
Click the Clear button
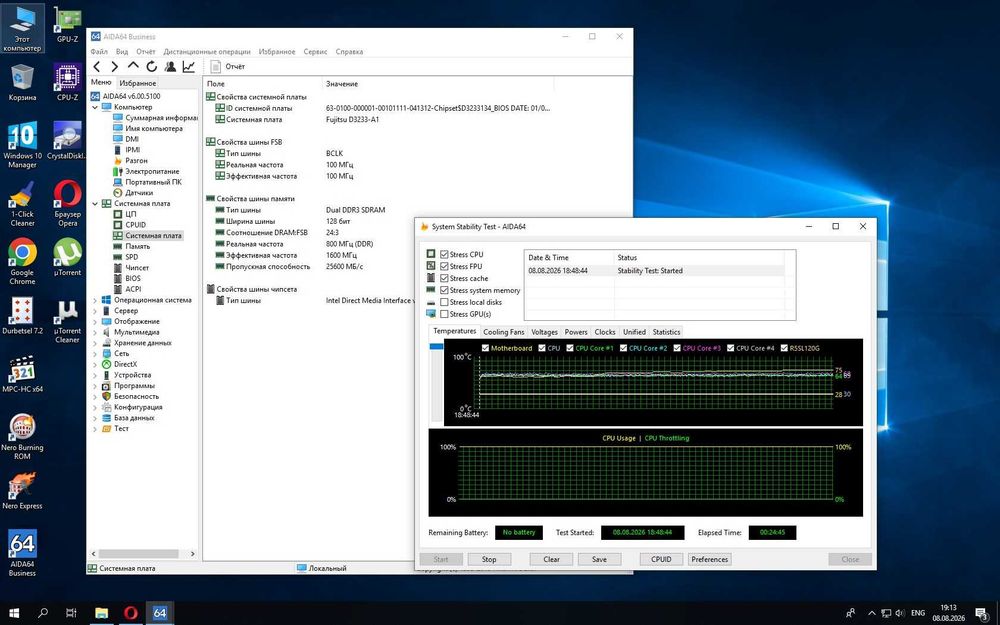click(x=552, y=559)
